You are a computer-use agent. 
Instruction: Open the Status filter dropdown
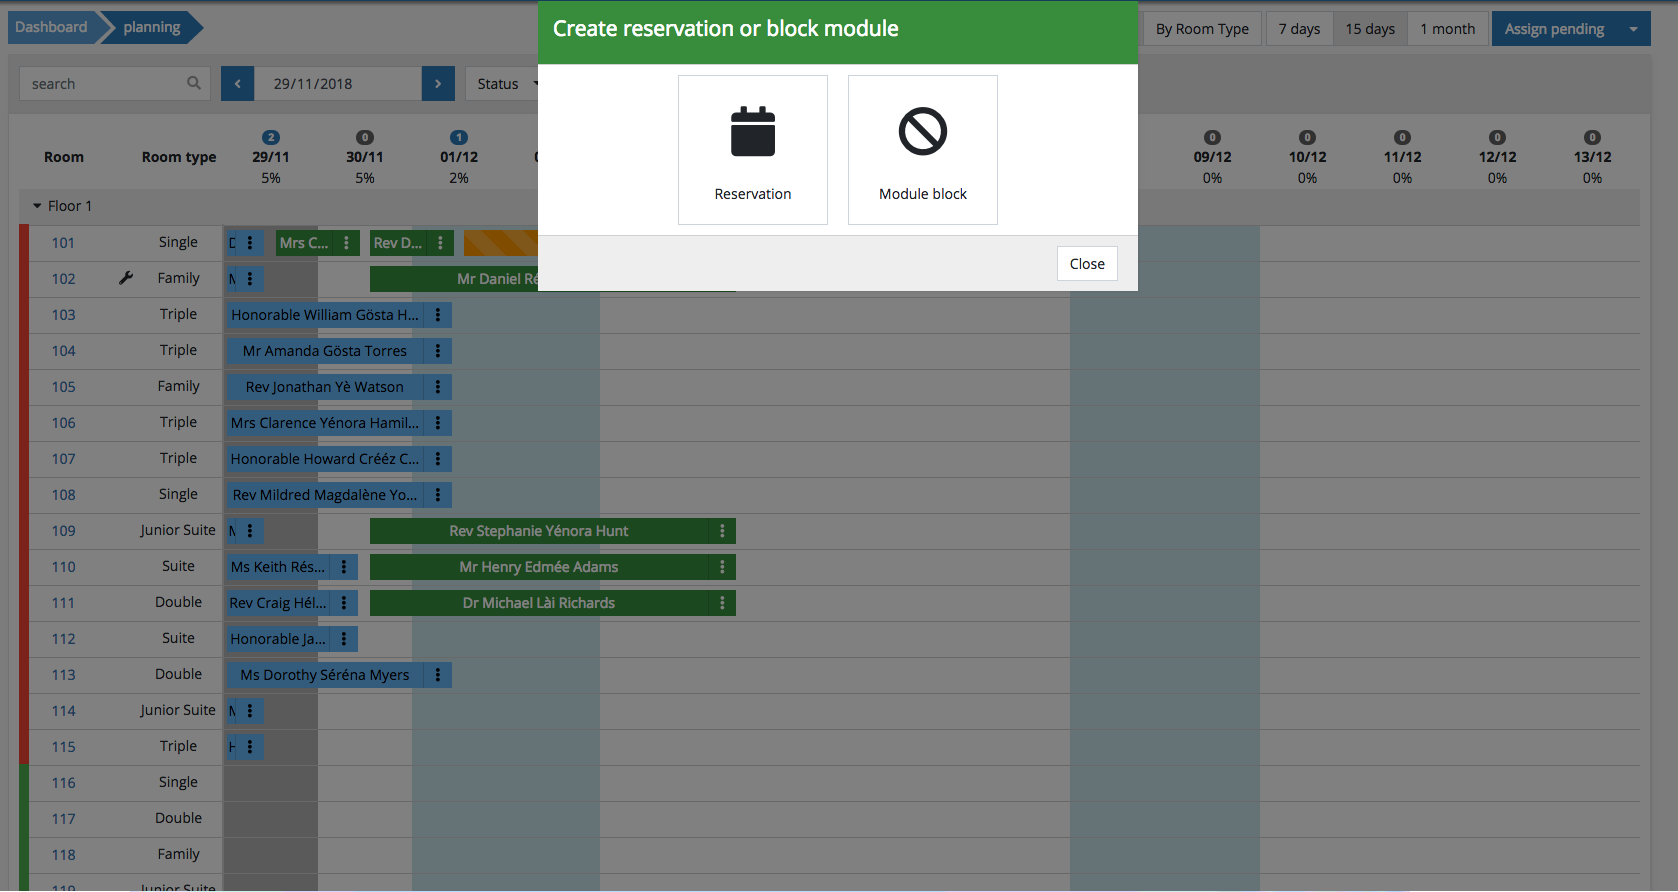pos(503,84)
